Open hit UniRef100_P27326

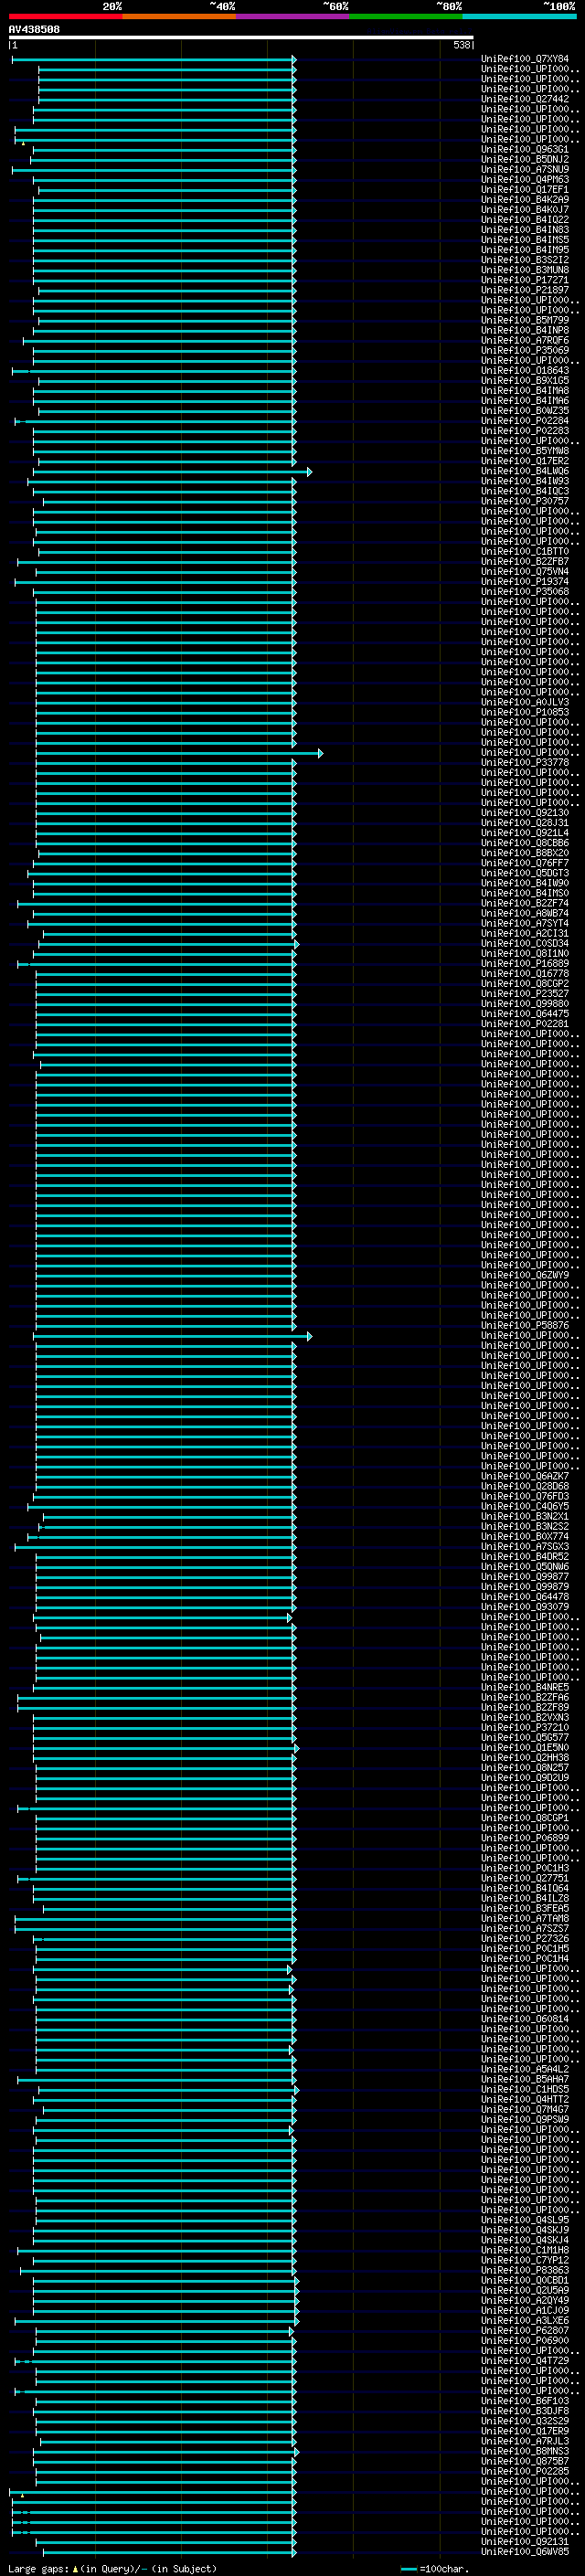[525, 1938]
